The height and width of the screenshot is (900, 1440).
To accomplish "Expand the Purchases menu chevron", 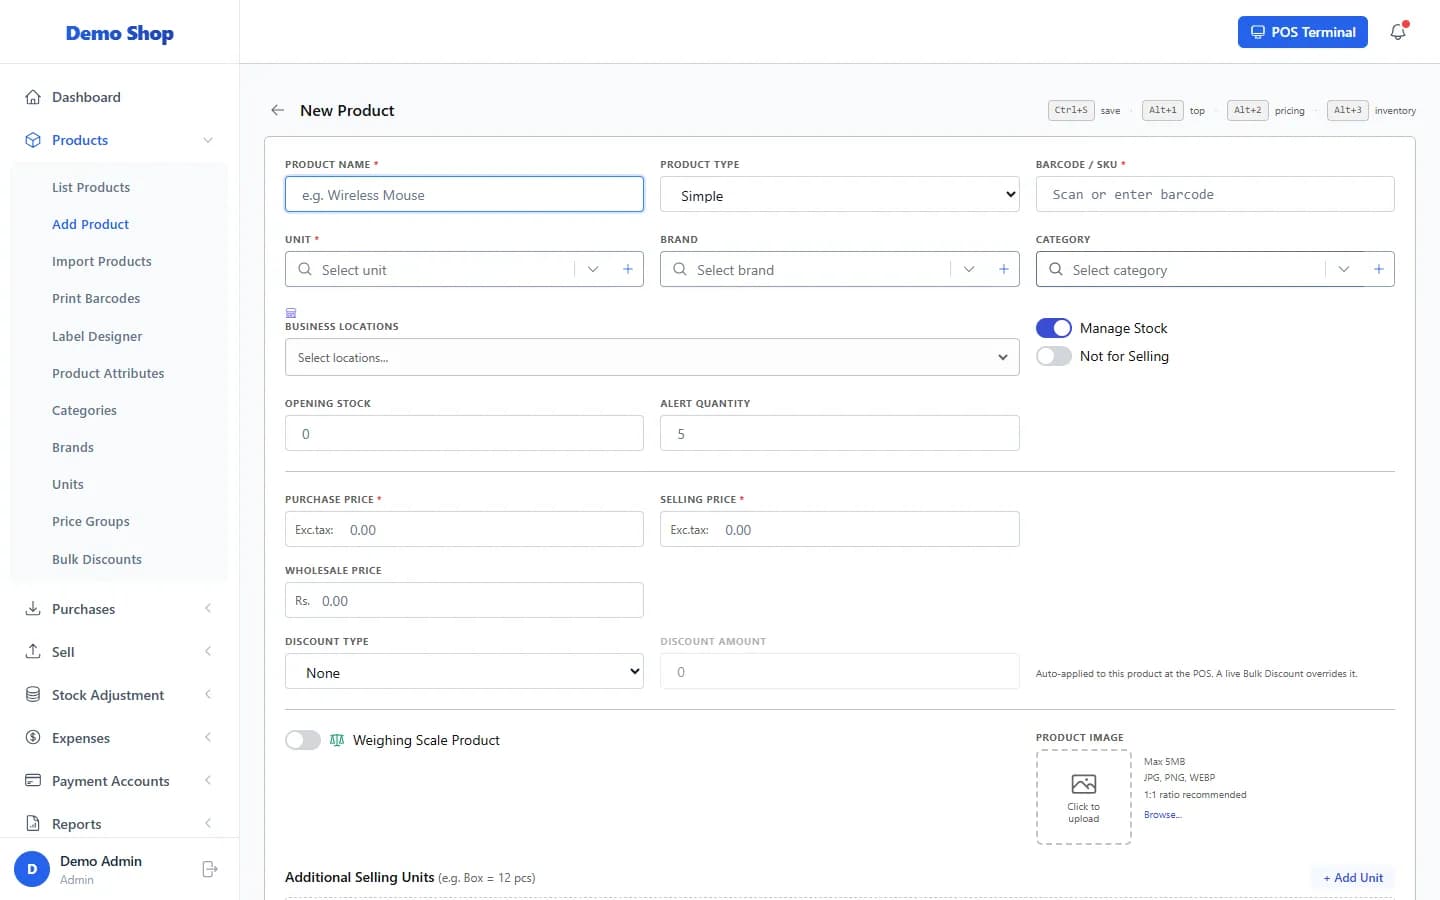I will 208,609.
